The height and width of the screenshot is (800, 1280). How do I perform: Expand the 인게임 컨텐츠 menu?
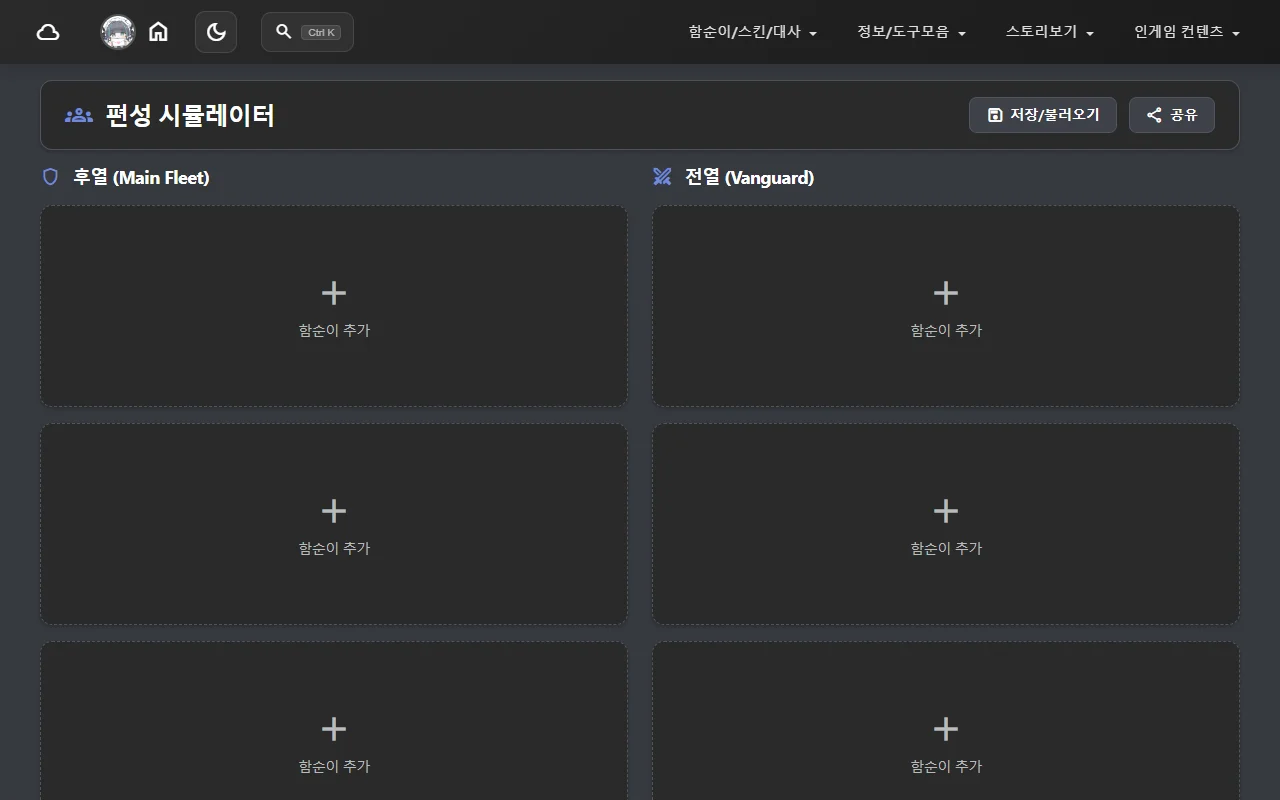pyautogui.click(x=1187, y=32)
